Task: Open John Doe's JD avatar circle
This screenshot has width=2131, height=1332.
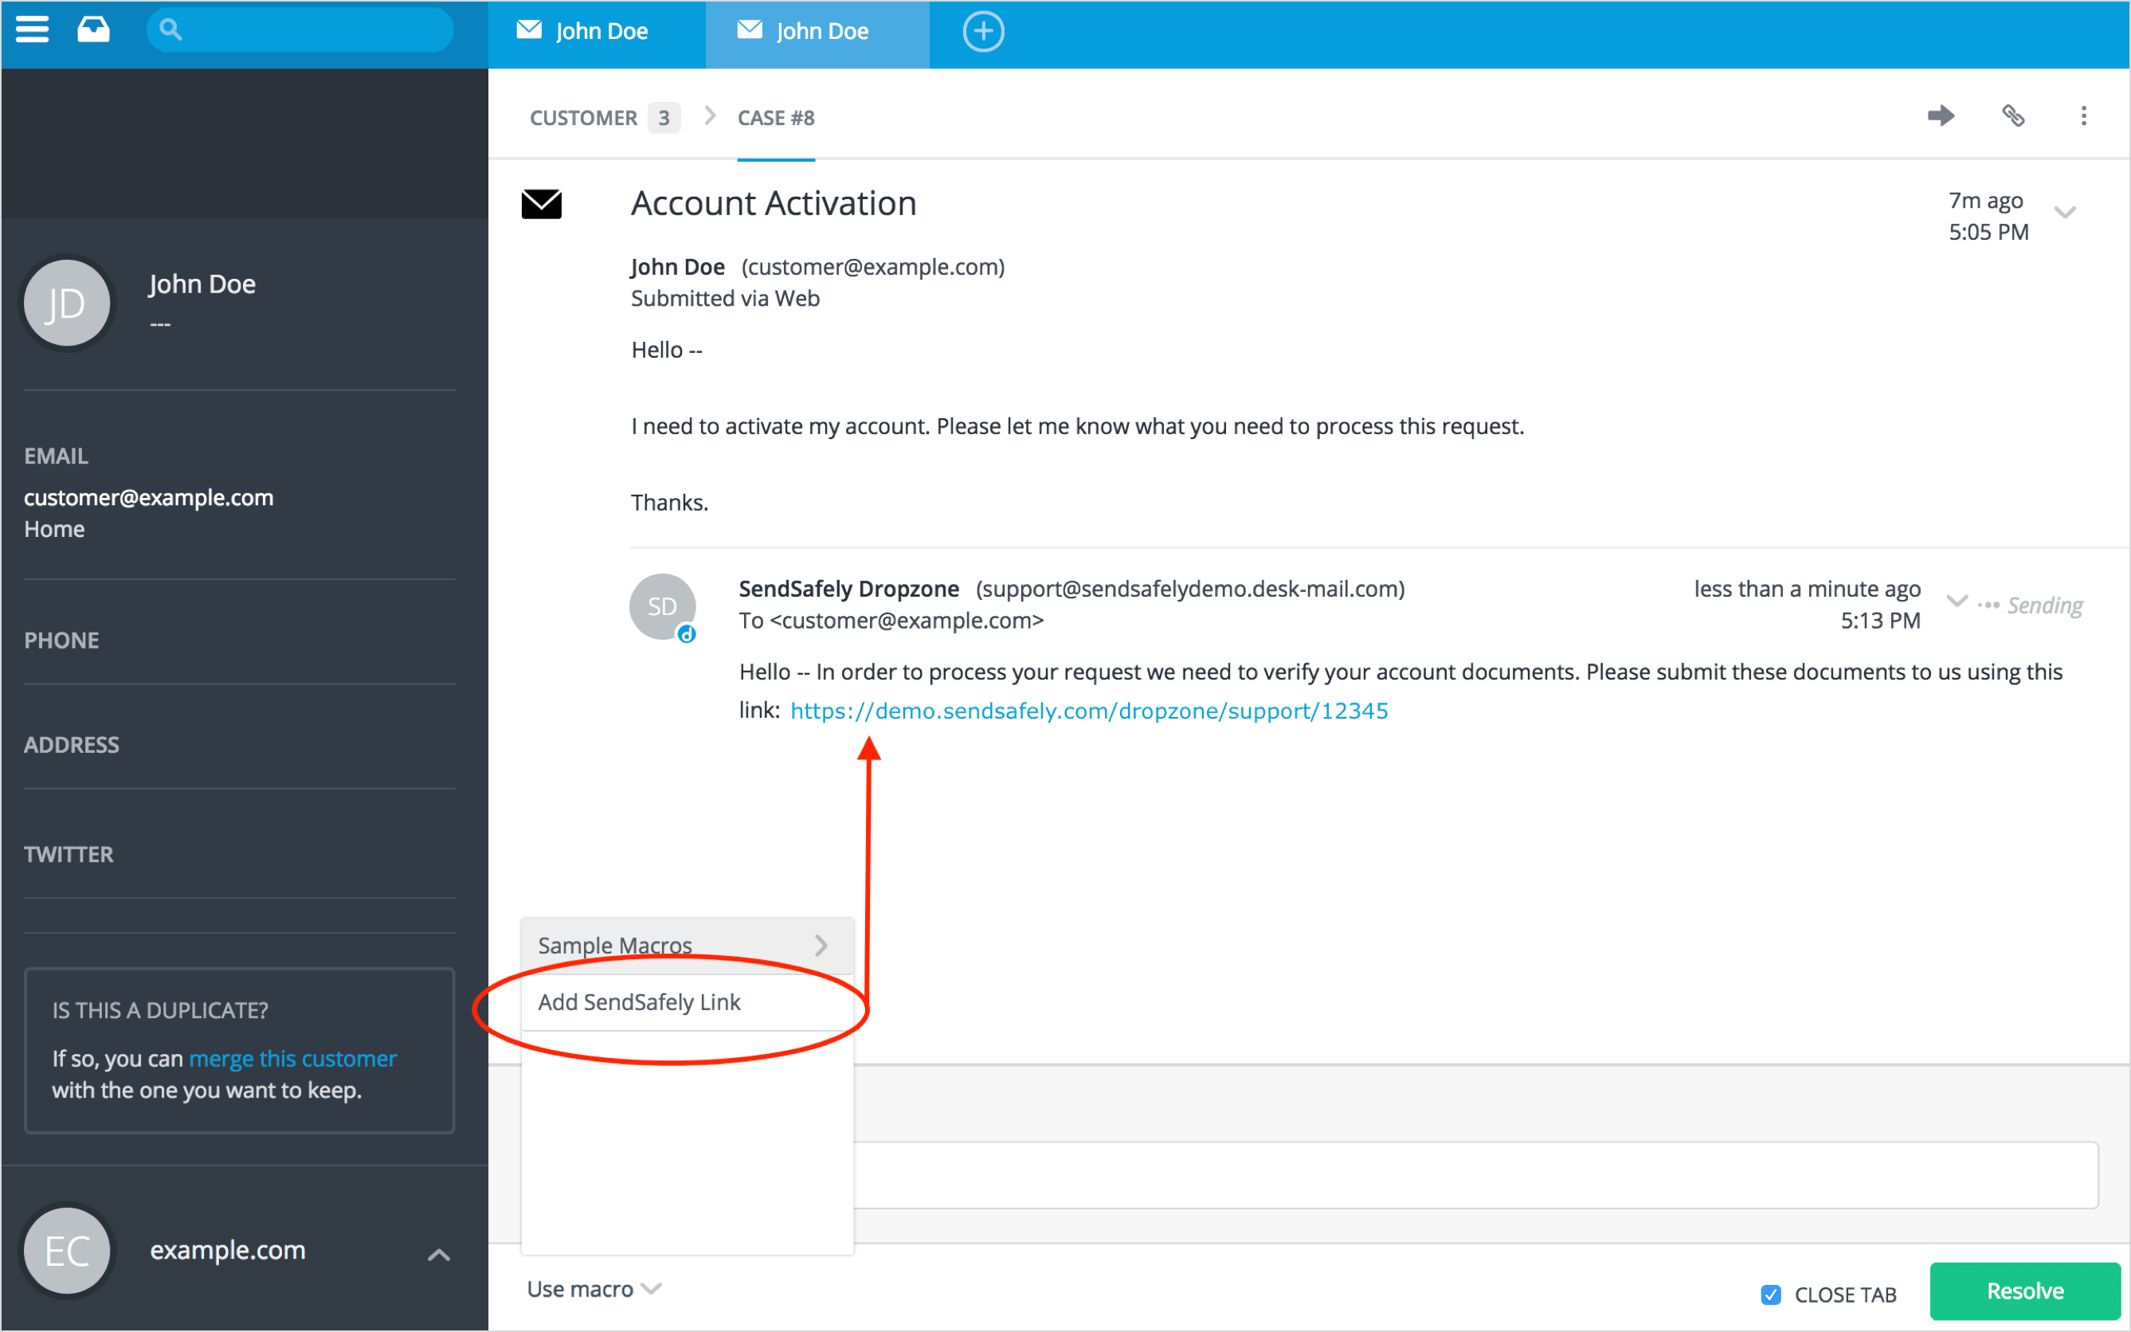Action: pyautogui.click(x=66, y=303)
